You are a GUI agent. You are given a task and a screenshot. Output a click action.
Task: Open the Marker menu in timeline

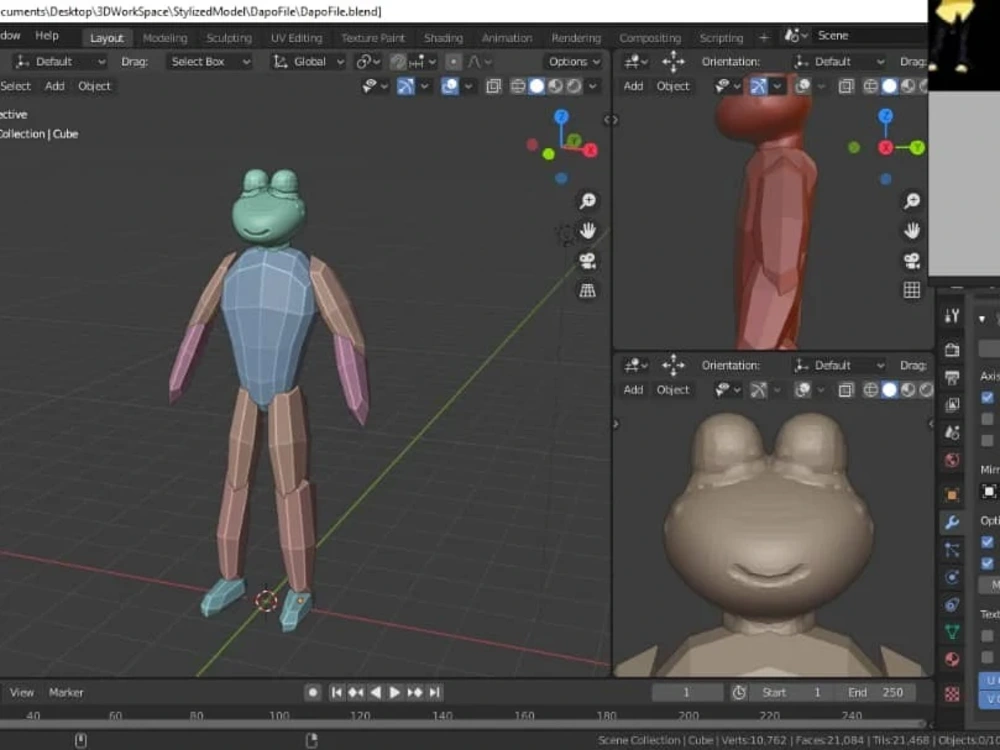(66, 693)
